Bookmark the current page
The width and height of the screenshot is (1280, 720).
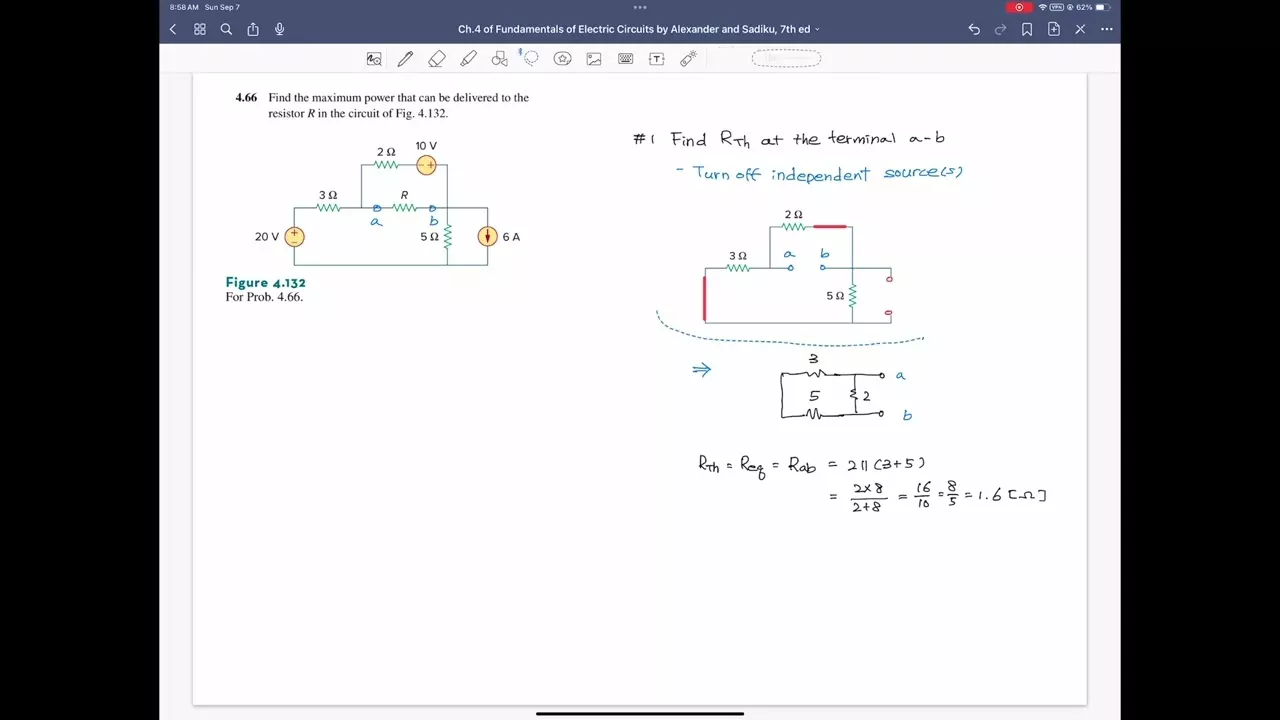tap(1027, 29)
